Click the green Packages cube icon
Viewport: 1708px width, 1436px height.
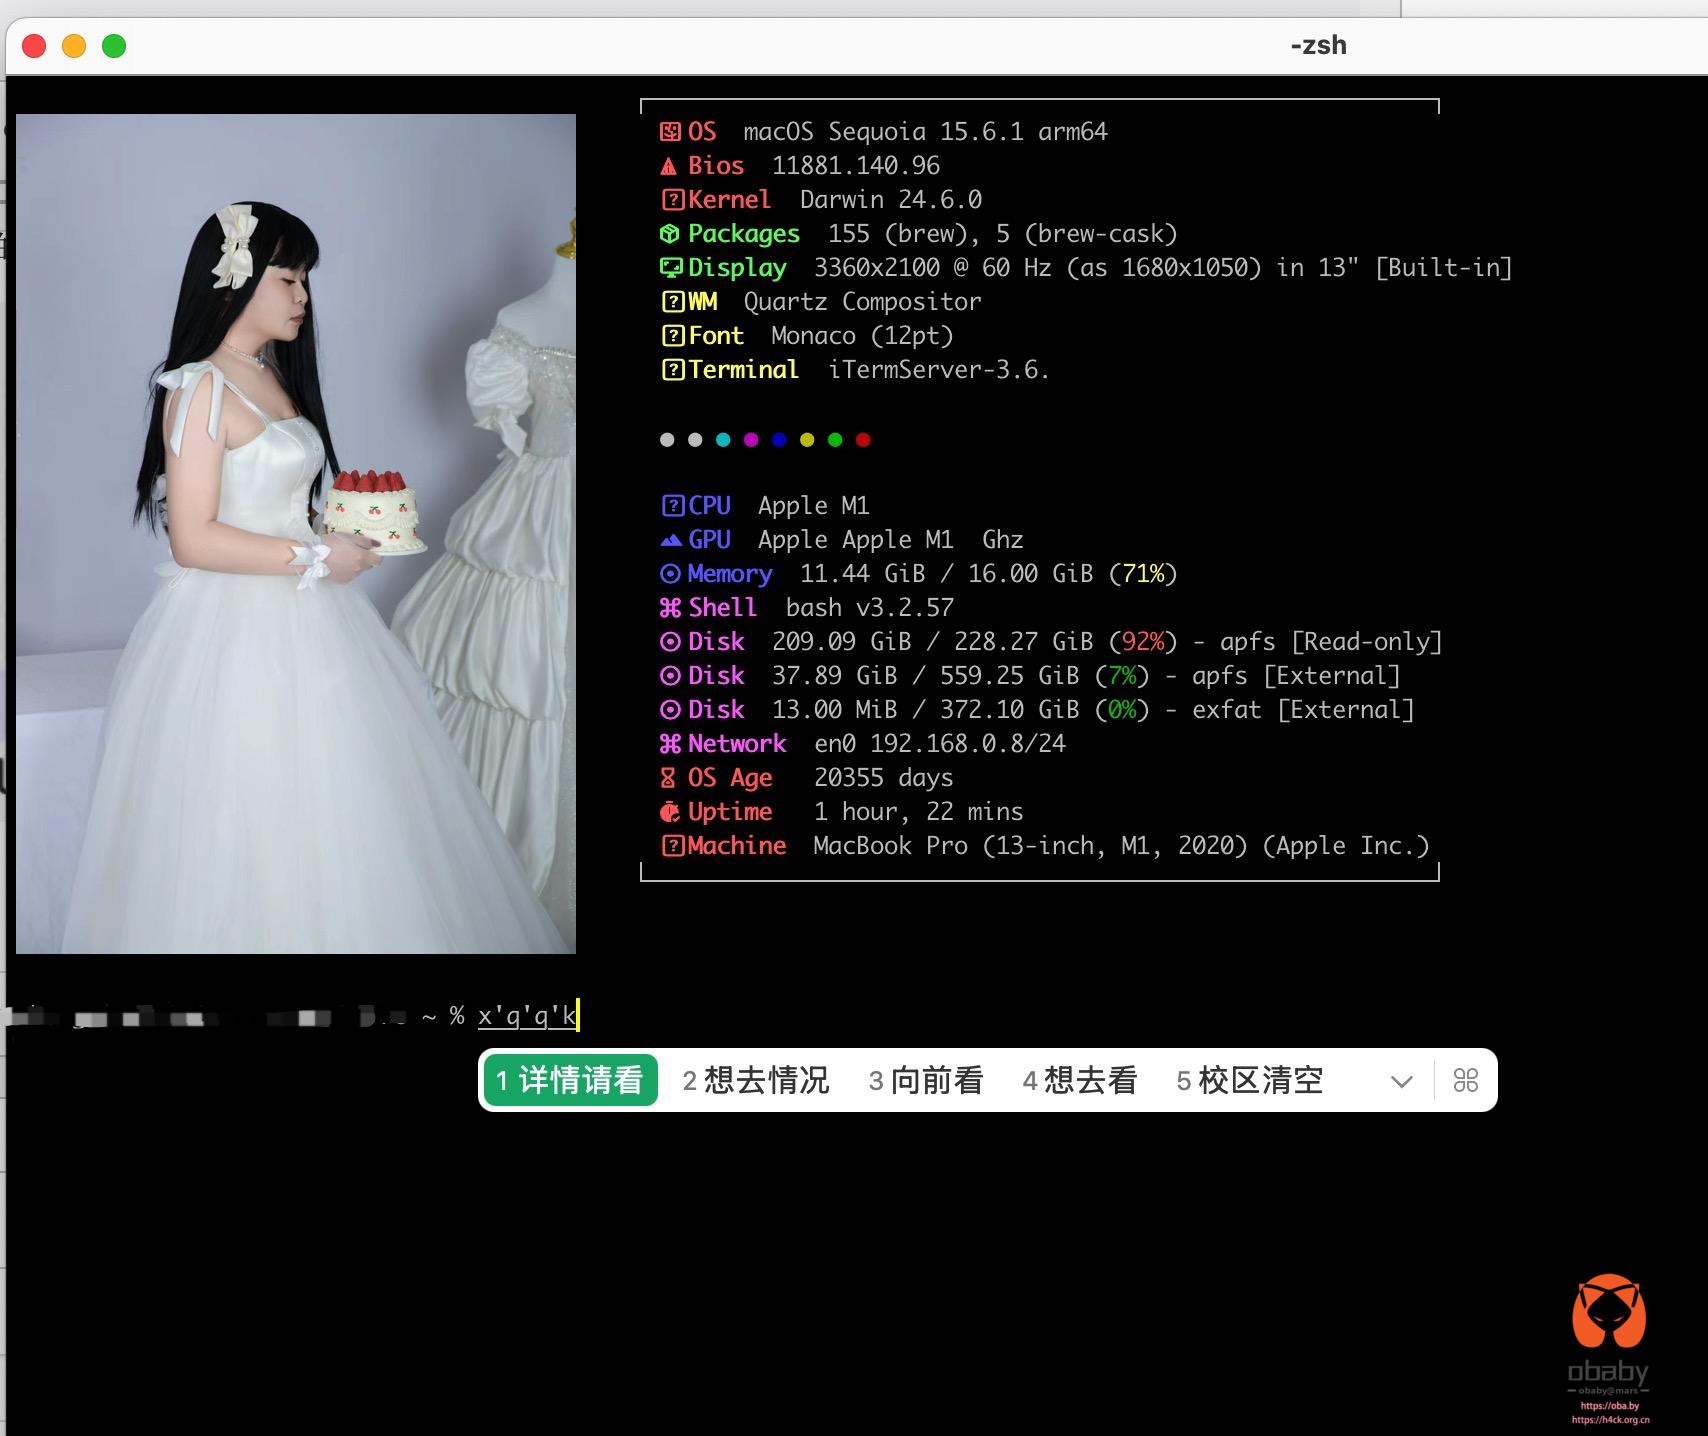pos(670,234)
